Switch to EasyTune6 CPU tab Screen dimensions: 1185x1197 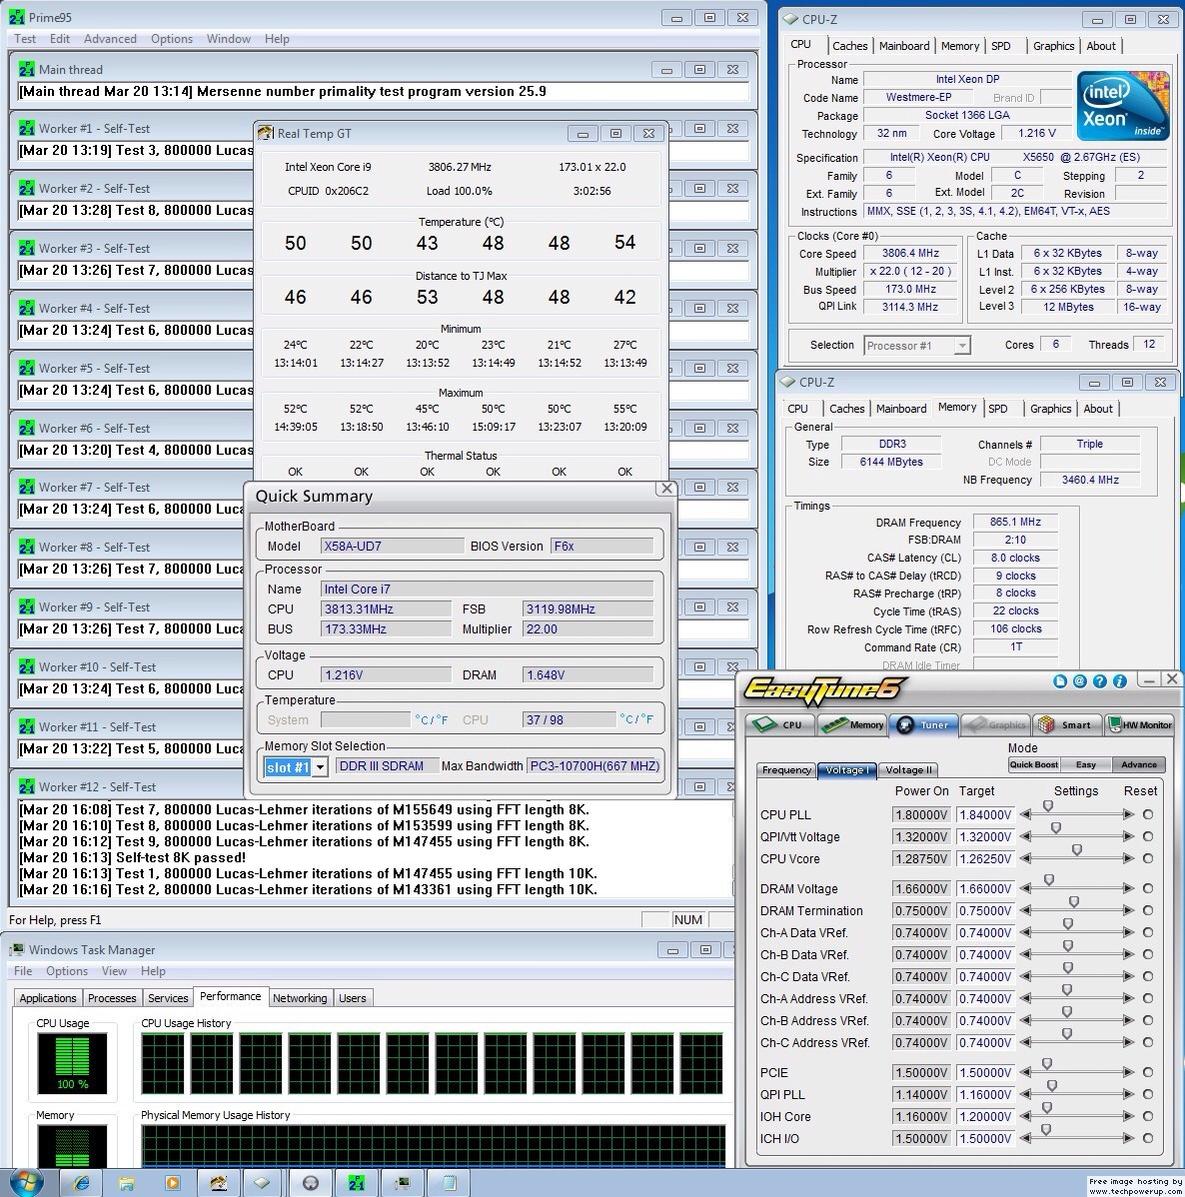pyautogui.click(x=780, y=724)
